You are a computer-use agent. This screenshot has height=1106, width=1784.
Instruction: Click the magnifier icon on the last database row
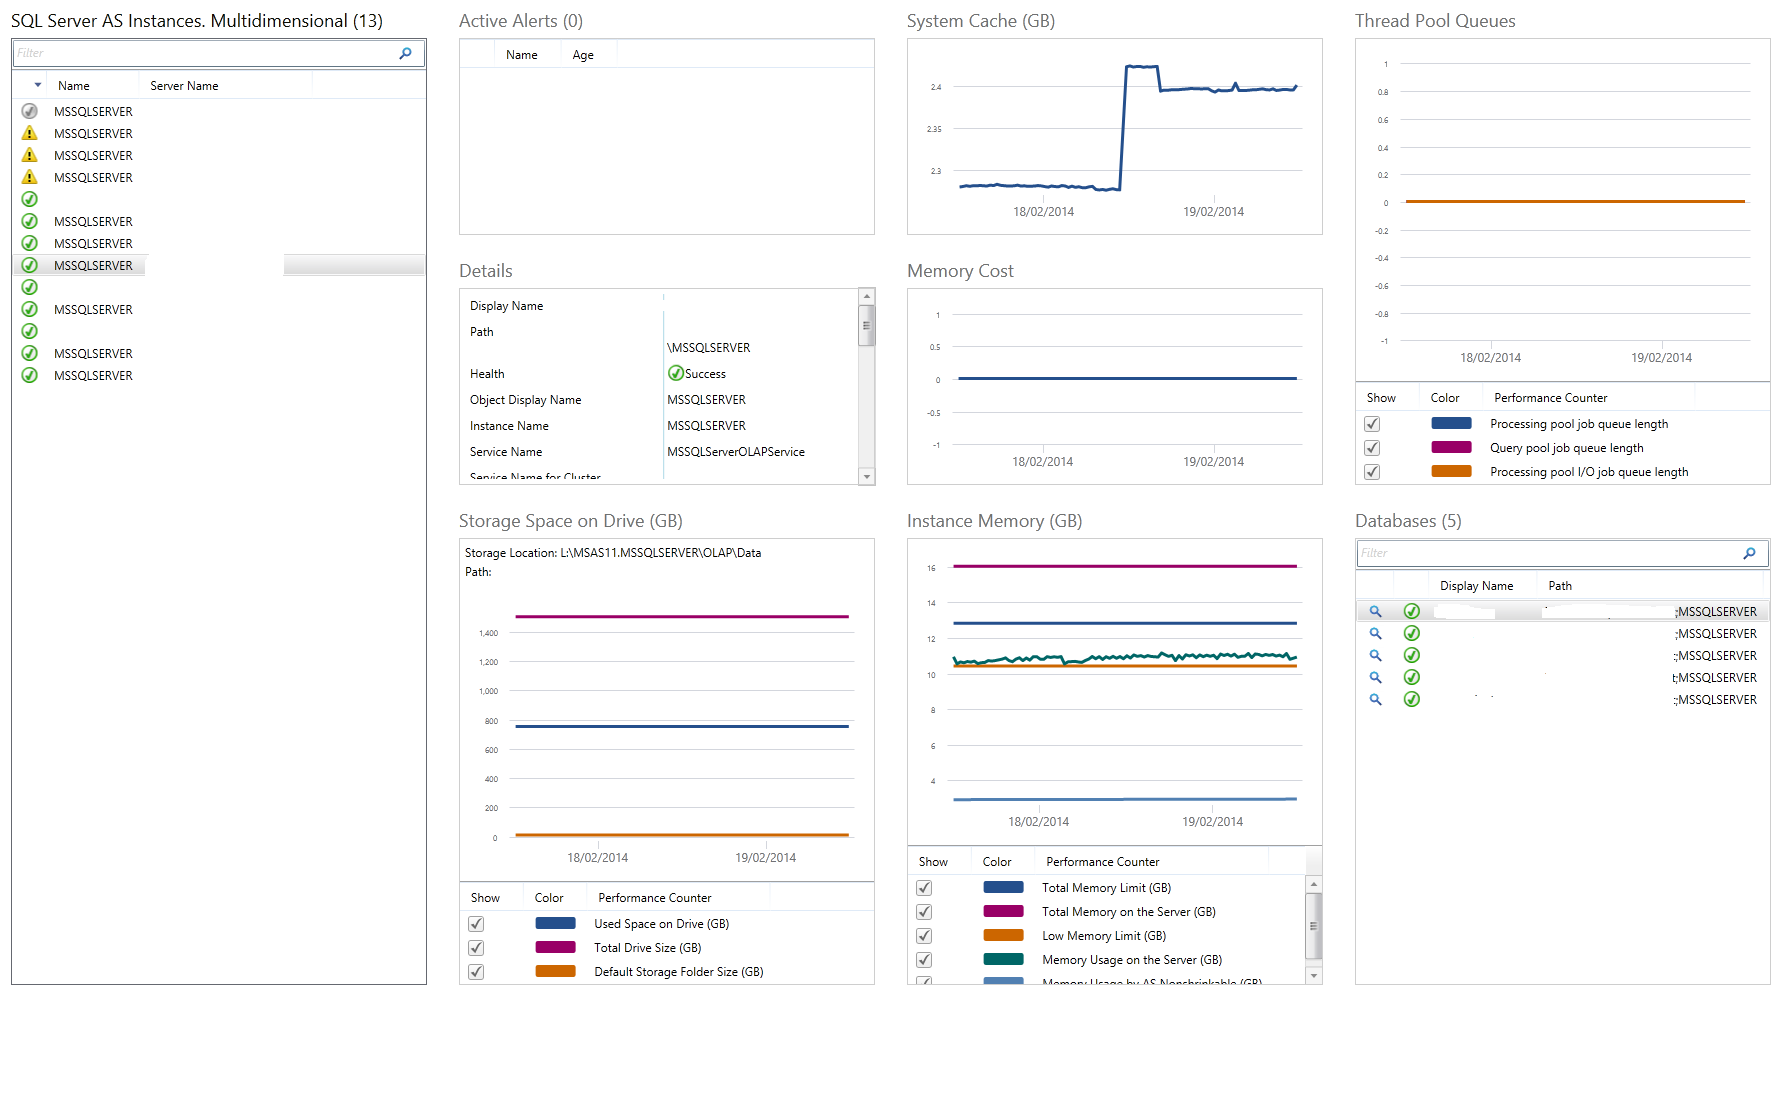point(1375,699)
